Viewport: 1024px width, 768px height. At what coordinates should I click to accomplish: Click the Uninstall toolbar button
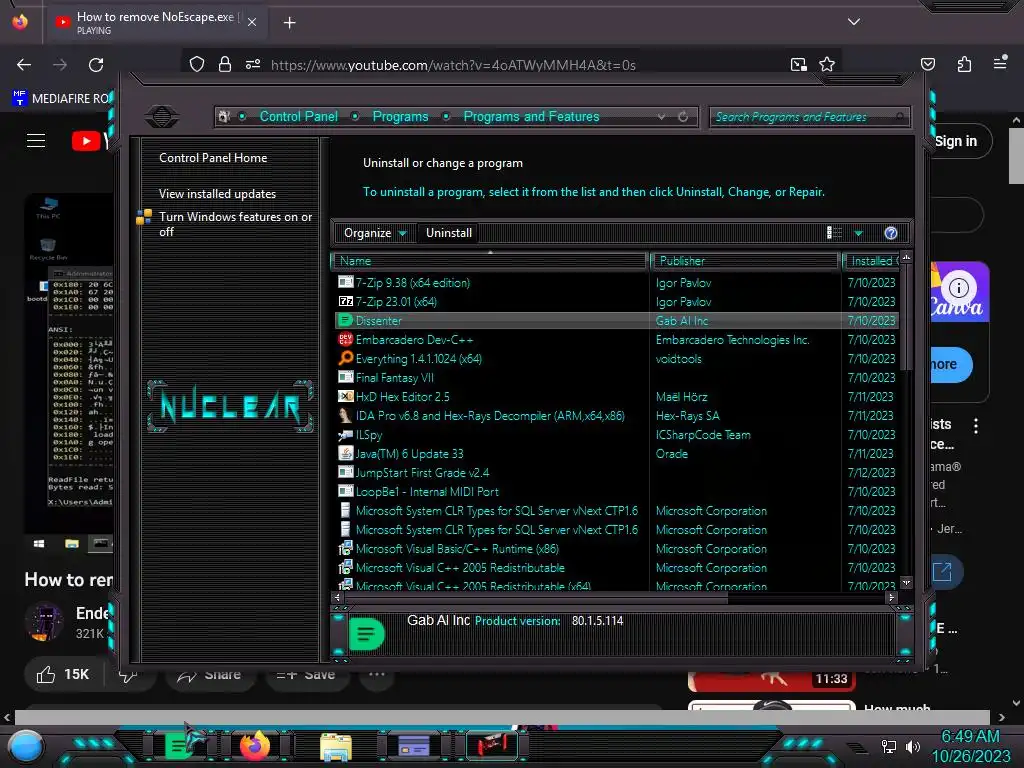point(449,233)
